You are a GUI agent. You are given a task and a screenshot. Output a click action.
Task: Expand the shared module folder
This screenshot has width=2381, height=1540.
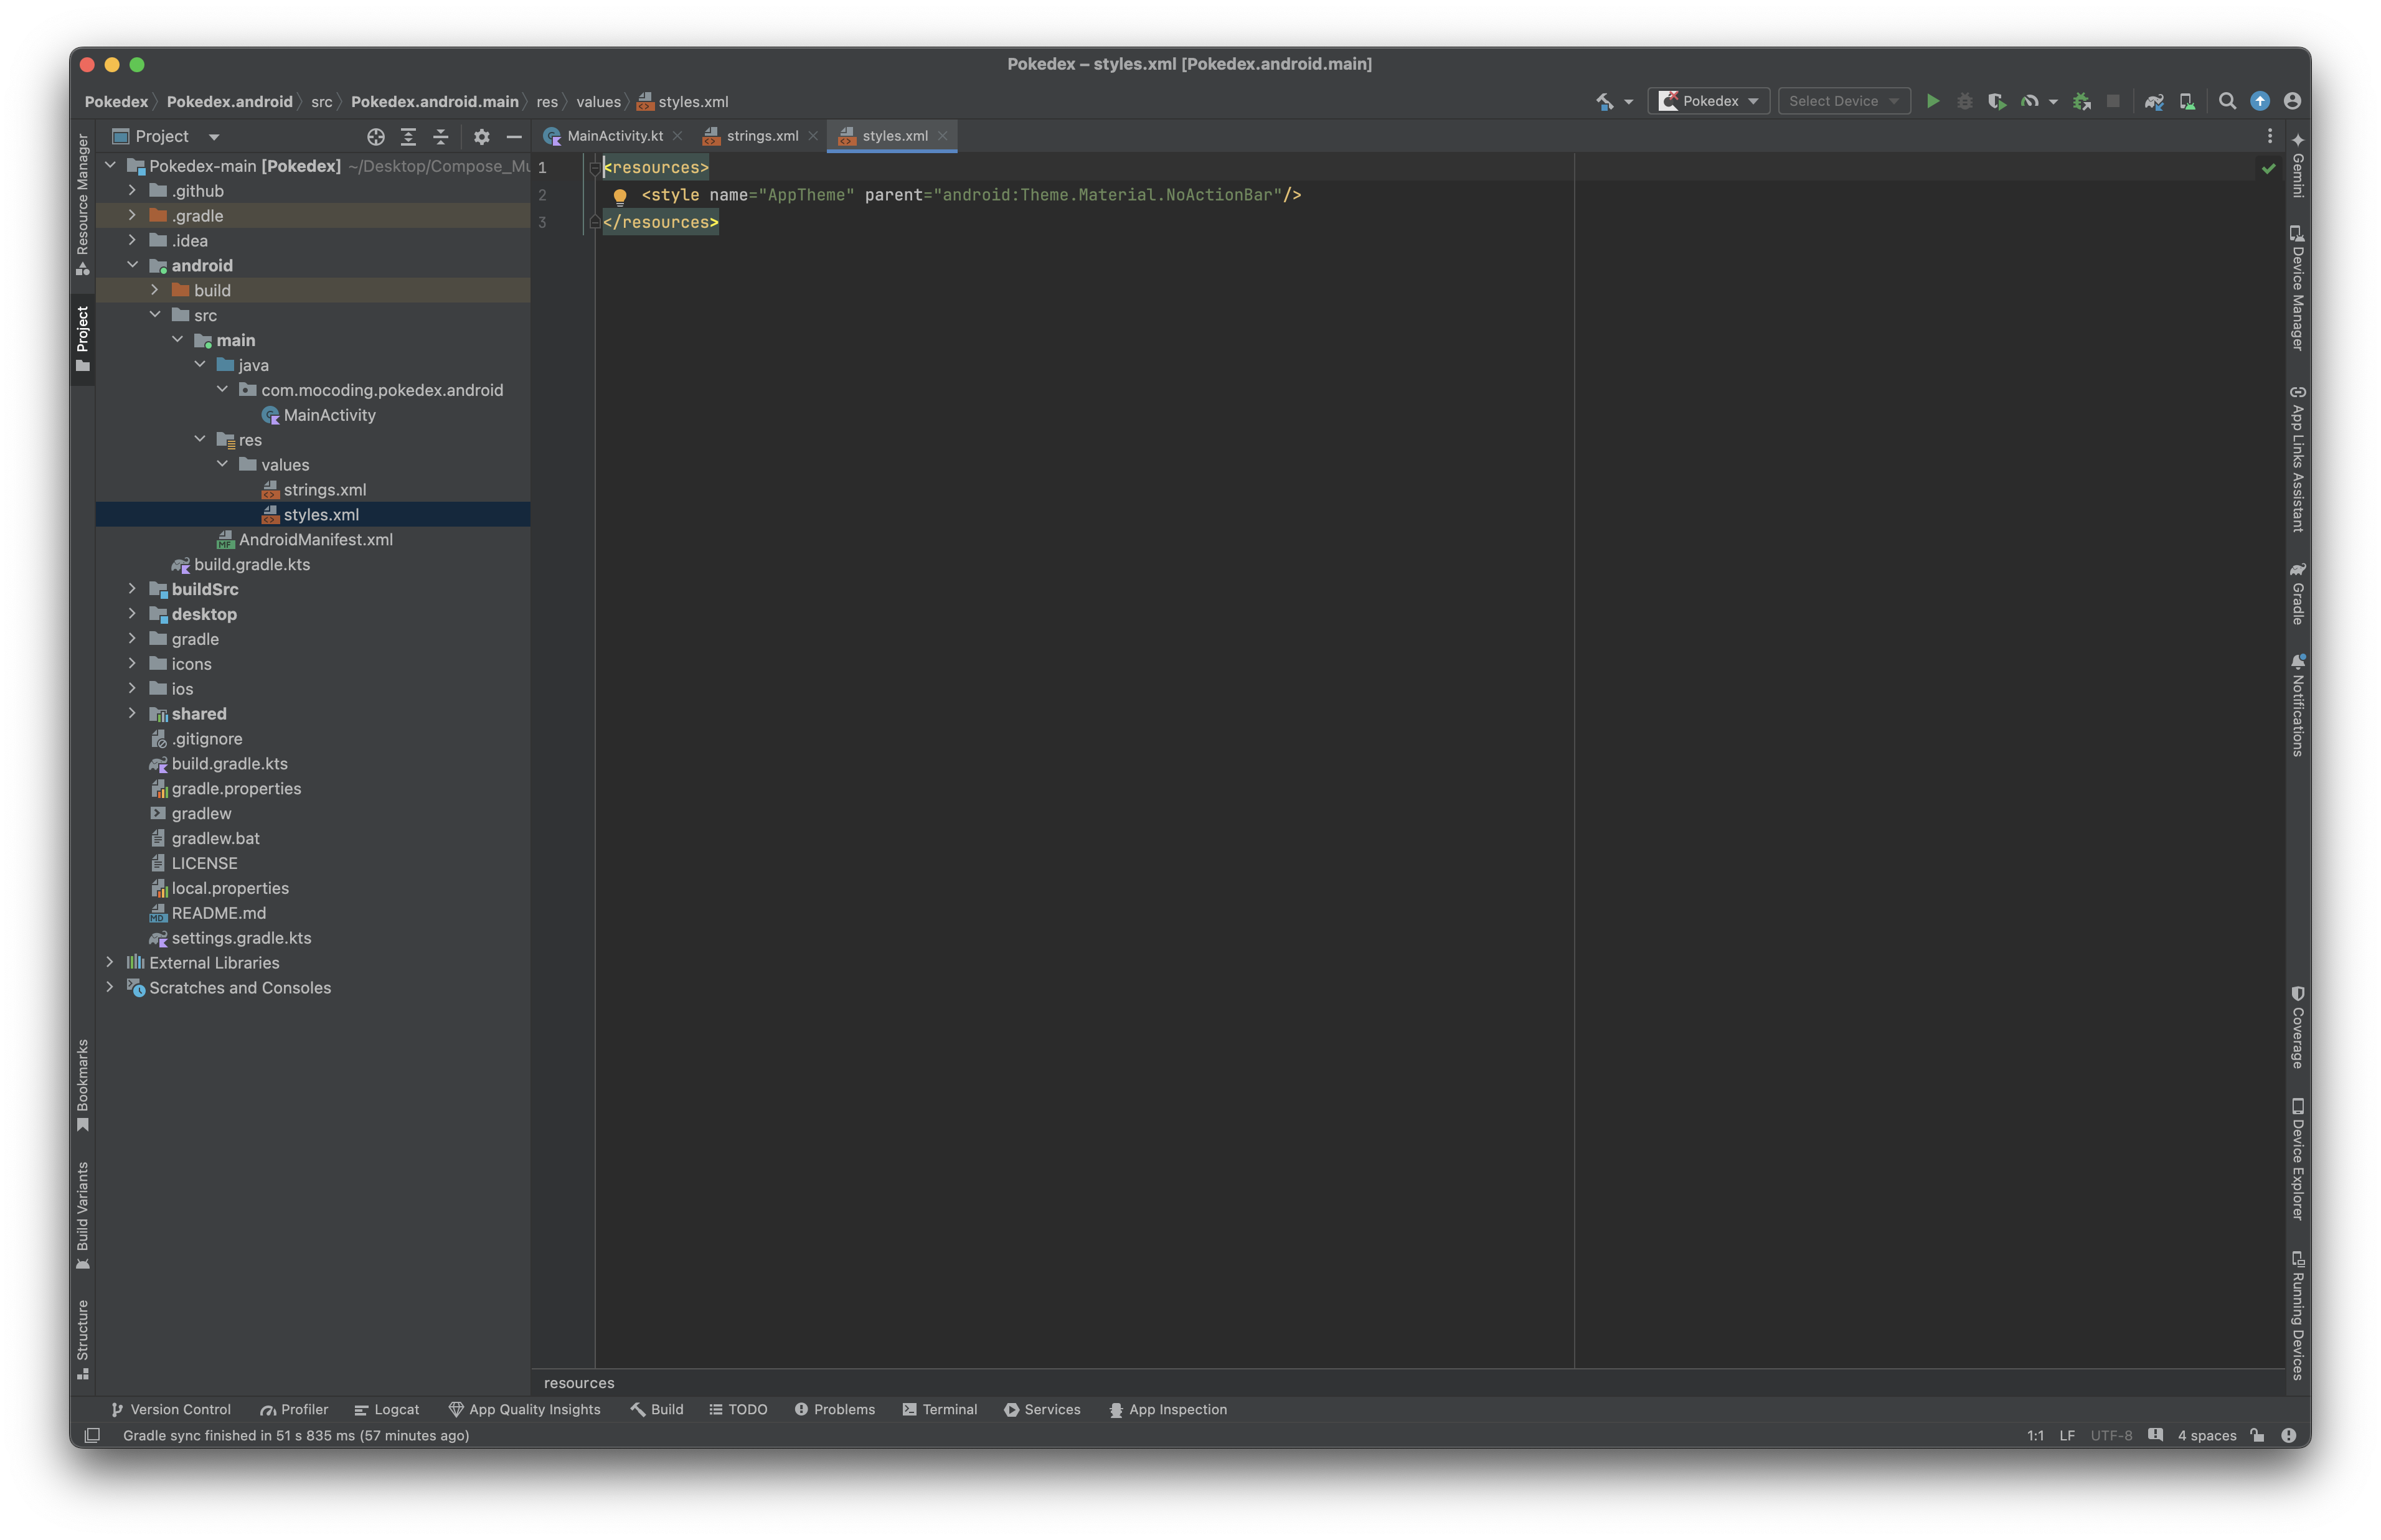132,713
